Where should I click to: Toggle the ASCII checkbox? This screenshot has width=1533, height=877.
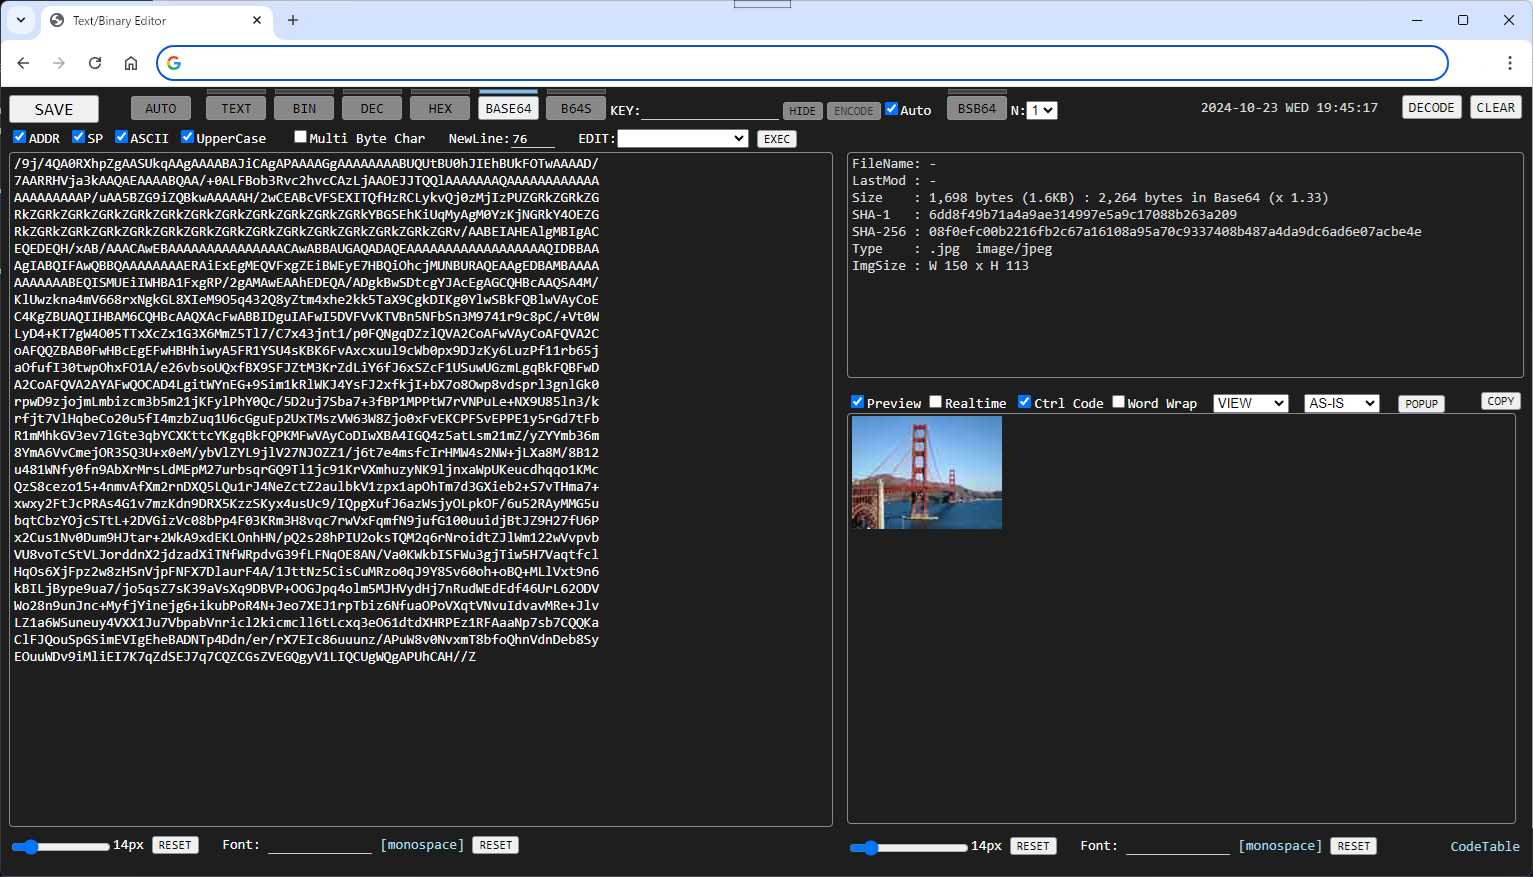point(121,137)
